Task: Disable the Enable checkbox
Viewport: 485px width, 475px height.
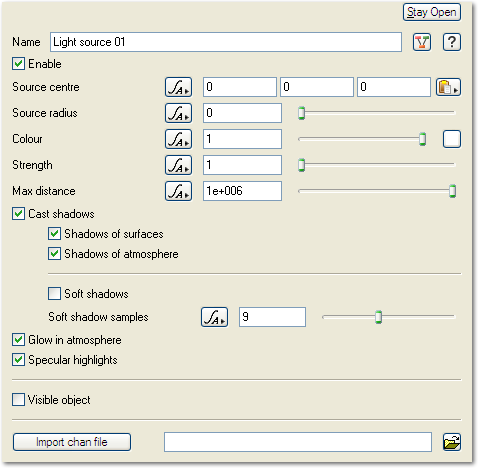Action: (x=18, y=64)
